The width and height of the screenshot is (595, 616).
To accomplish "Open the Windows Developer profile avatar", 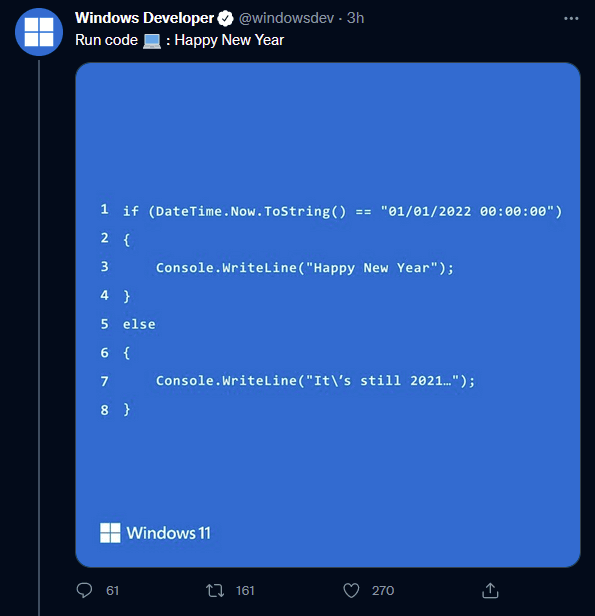I will [39, 32].
